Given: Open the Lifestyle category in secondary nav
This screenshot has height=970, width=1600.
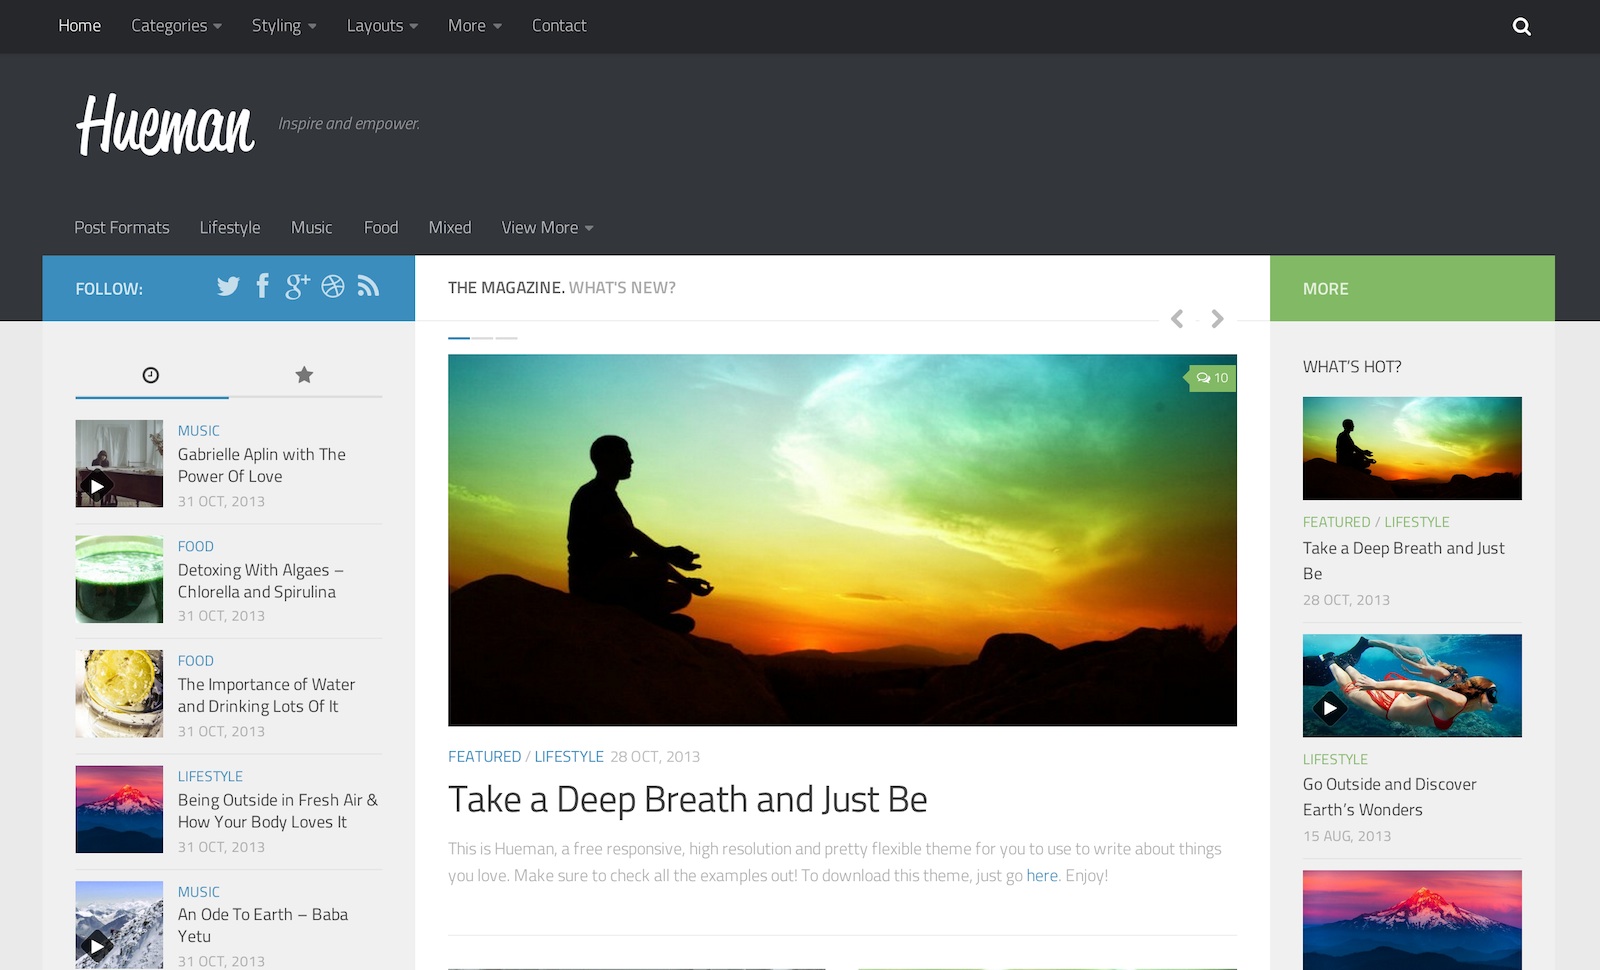Looking at the screenshot, I should pyautogui.click(x=230, y=228).
